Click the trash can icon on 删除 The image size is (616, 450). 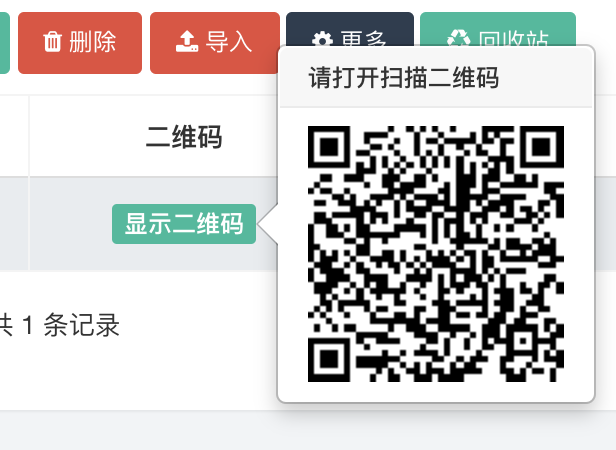(52, 42)
